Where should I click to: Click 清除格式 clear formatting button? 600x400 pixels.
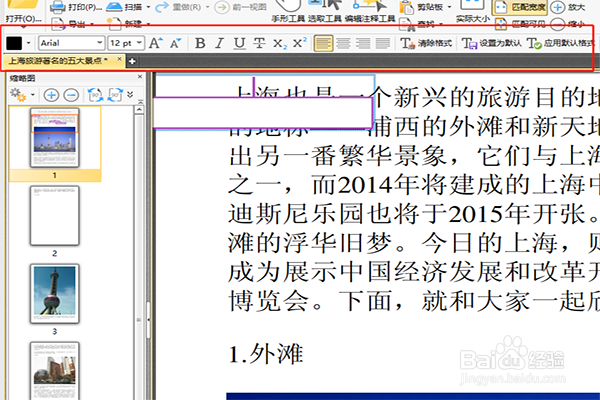pyautogui.click(x=426, y=43)
